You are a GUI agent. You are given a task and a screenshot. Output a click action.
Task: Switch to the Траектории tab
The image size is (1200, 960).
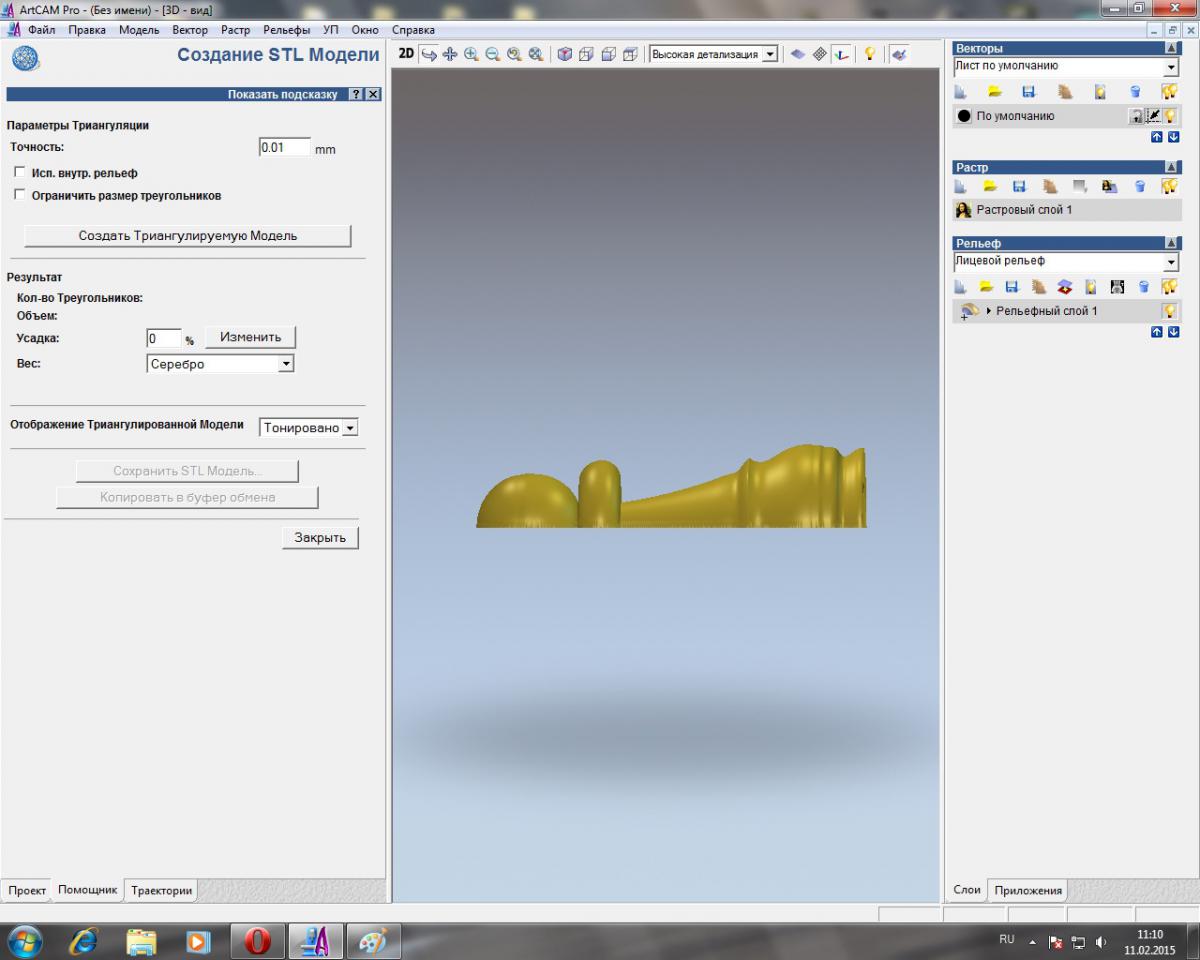click(161, 890)
